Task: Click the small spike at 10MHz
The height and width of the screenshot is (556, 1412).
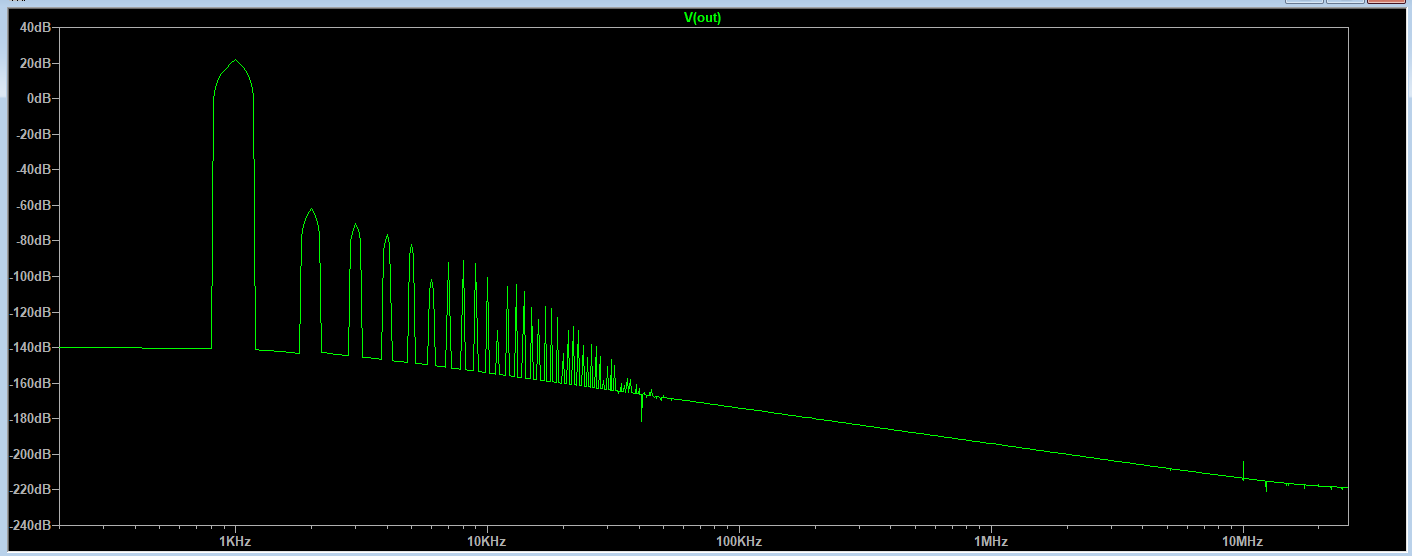Action: tap(1243, 469)
